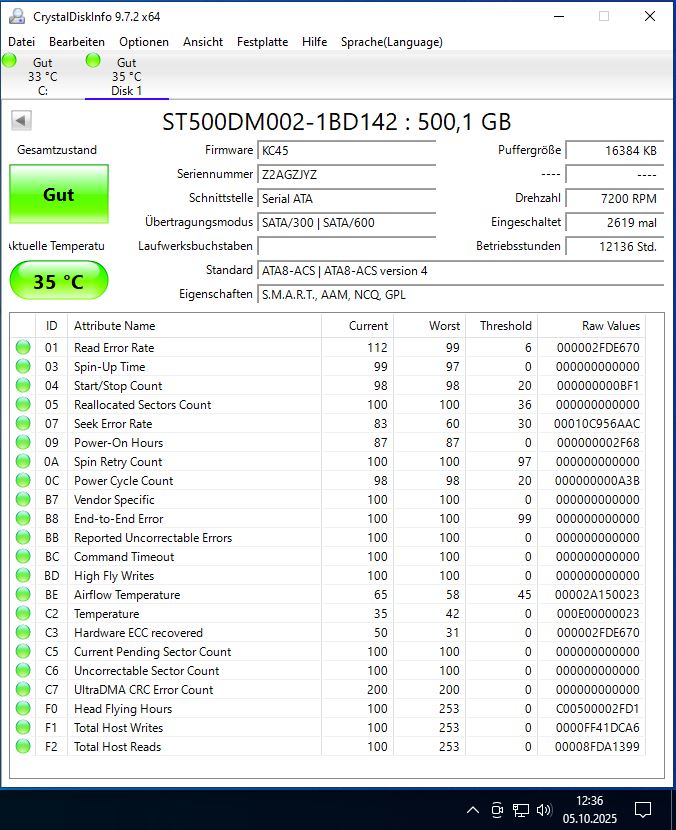Click the disk title ST500DM002-1BD142 : 500,1 GB

pos(337,122)
